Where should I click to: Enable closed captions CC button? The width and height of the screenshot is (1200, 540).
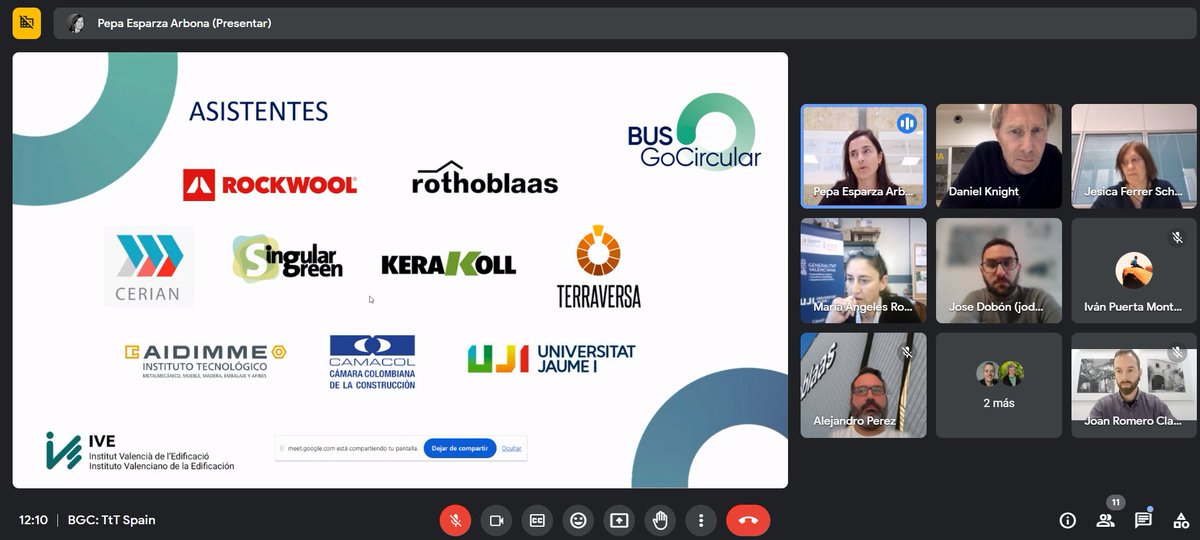(x=537, y=520)
